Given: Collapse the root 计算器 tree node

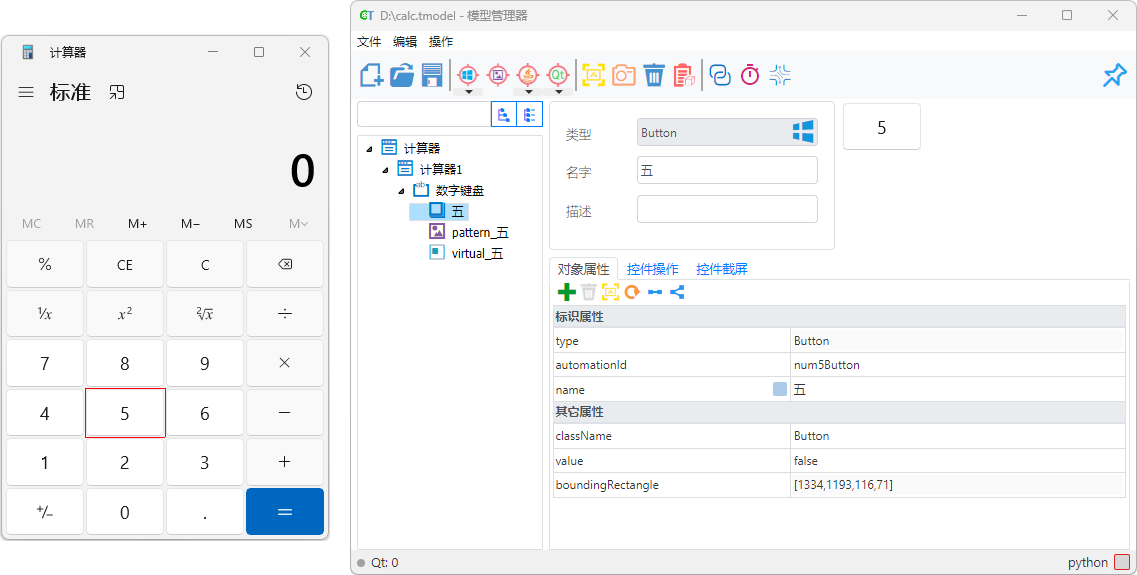Looking at the screenshot, I should 370,149.
